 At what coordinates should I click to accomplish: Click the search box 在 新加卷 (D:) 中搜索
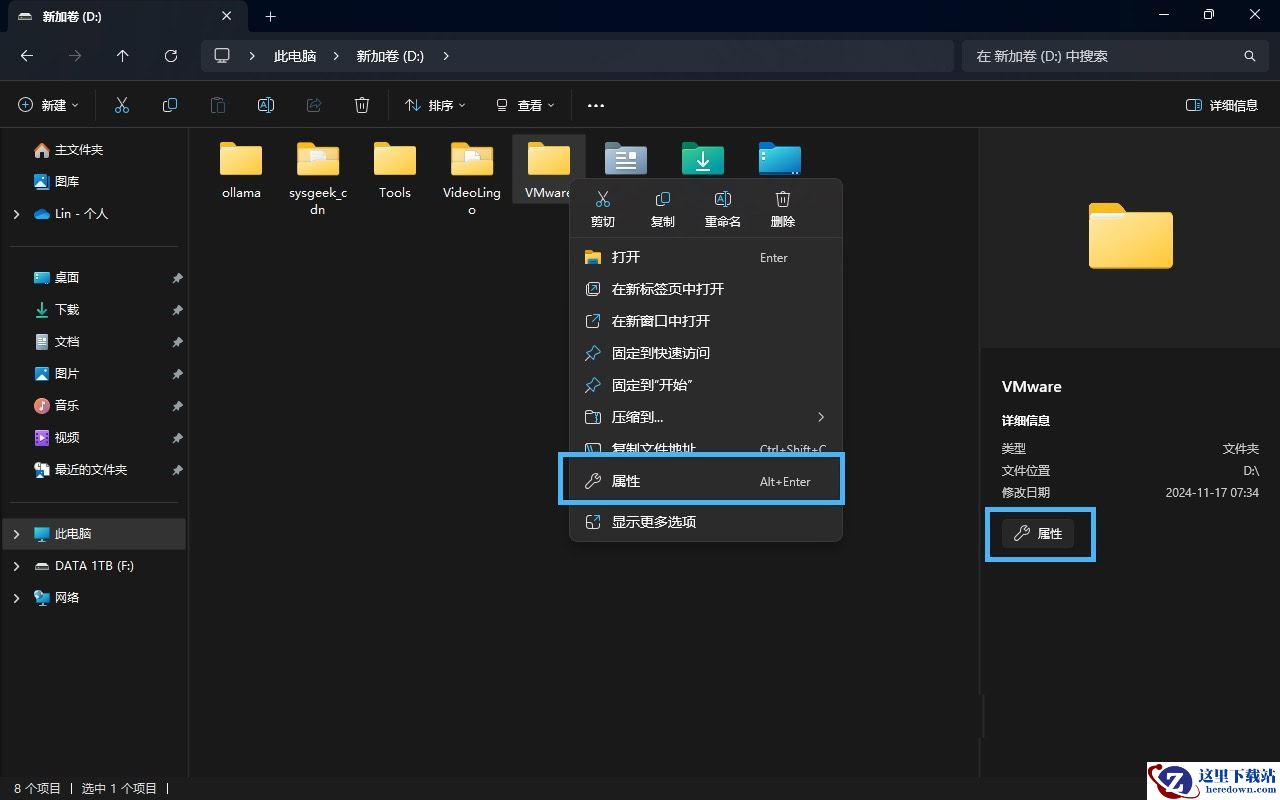(x=1115, y=56)
